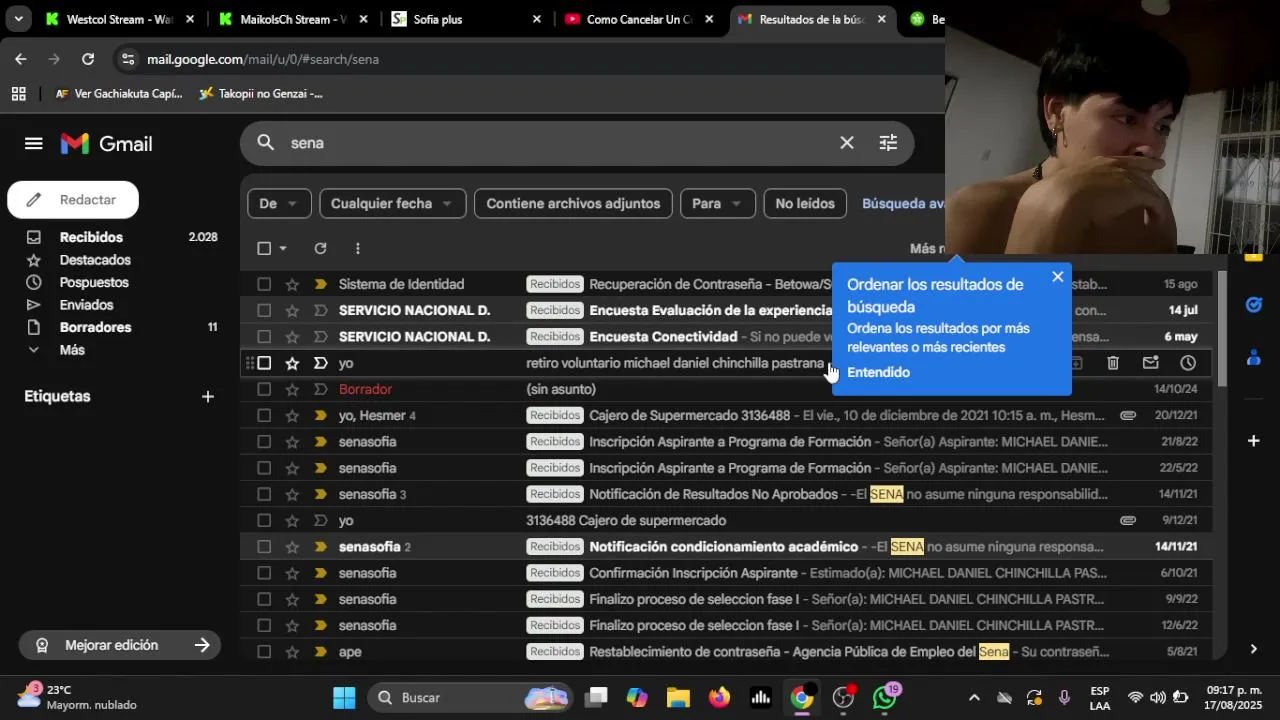This screenshot has height=720, width=1280.
Task: Mark importance on the Borrador row
Action: [x=320, y=389]
